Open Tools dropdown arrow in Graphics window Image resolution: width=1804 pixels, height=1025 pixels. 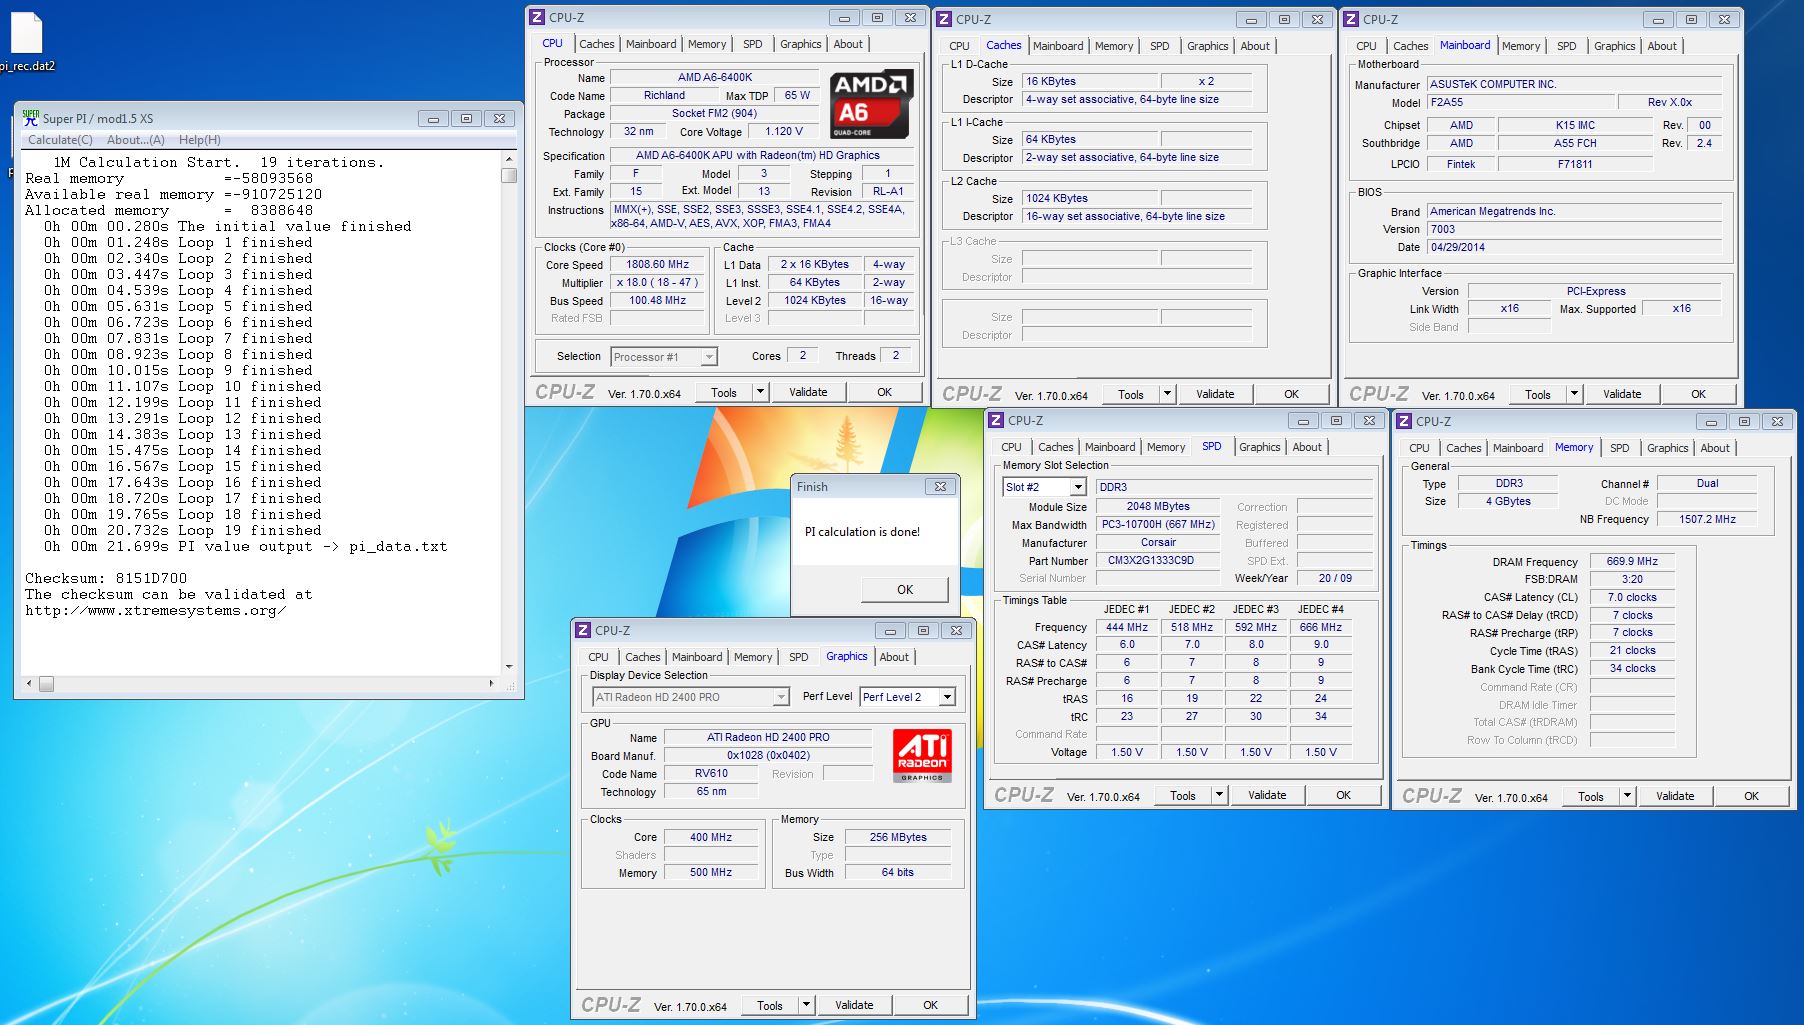click(806, 1005)
